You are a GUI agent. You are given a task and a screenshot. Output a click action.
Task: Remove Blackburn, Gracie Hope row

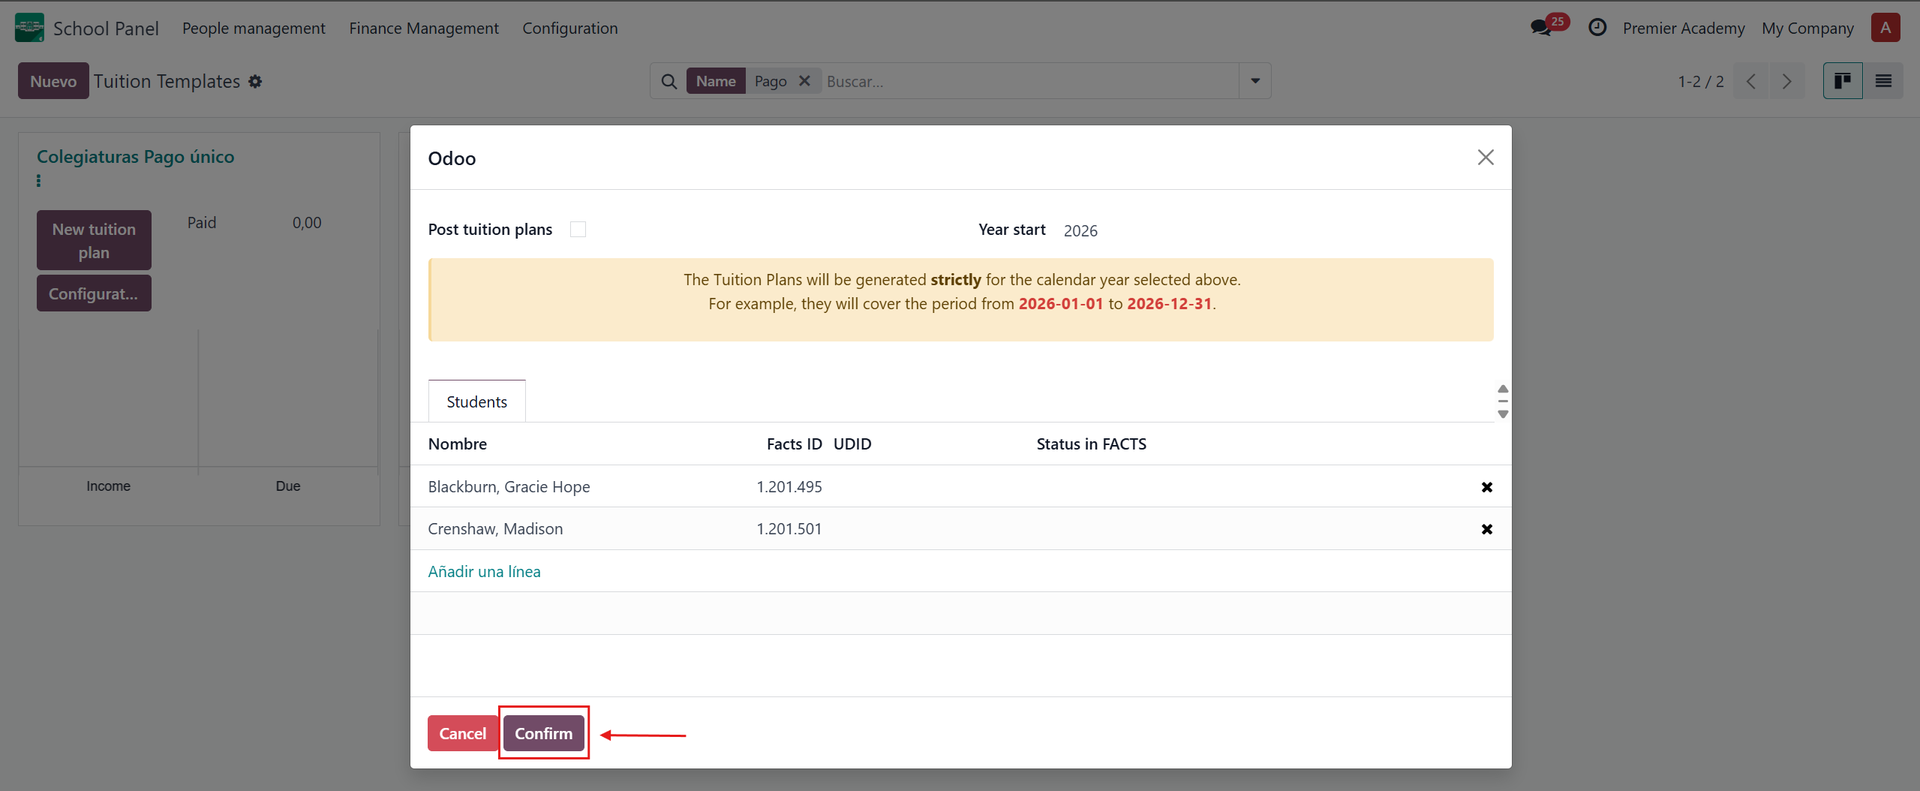coord(1486,487)
